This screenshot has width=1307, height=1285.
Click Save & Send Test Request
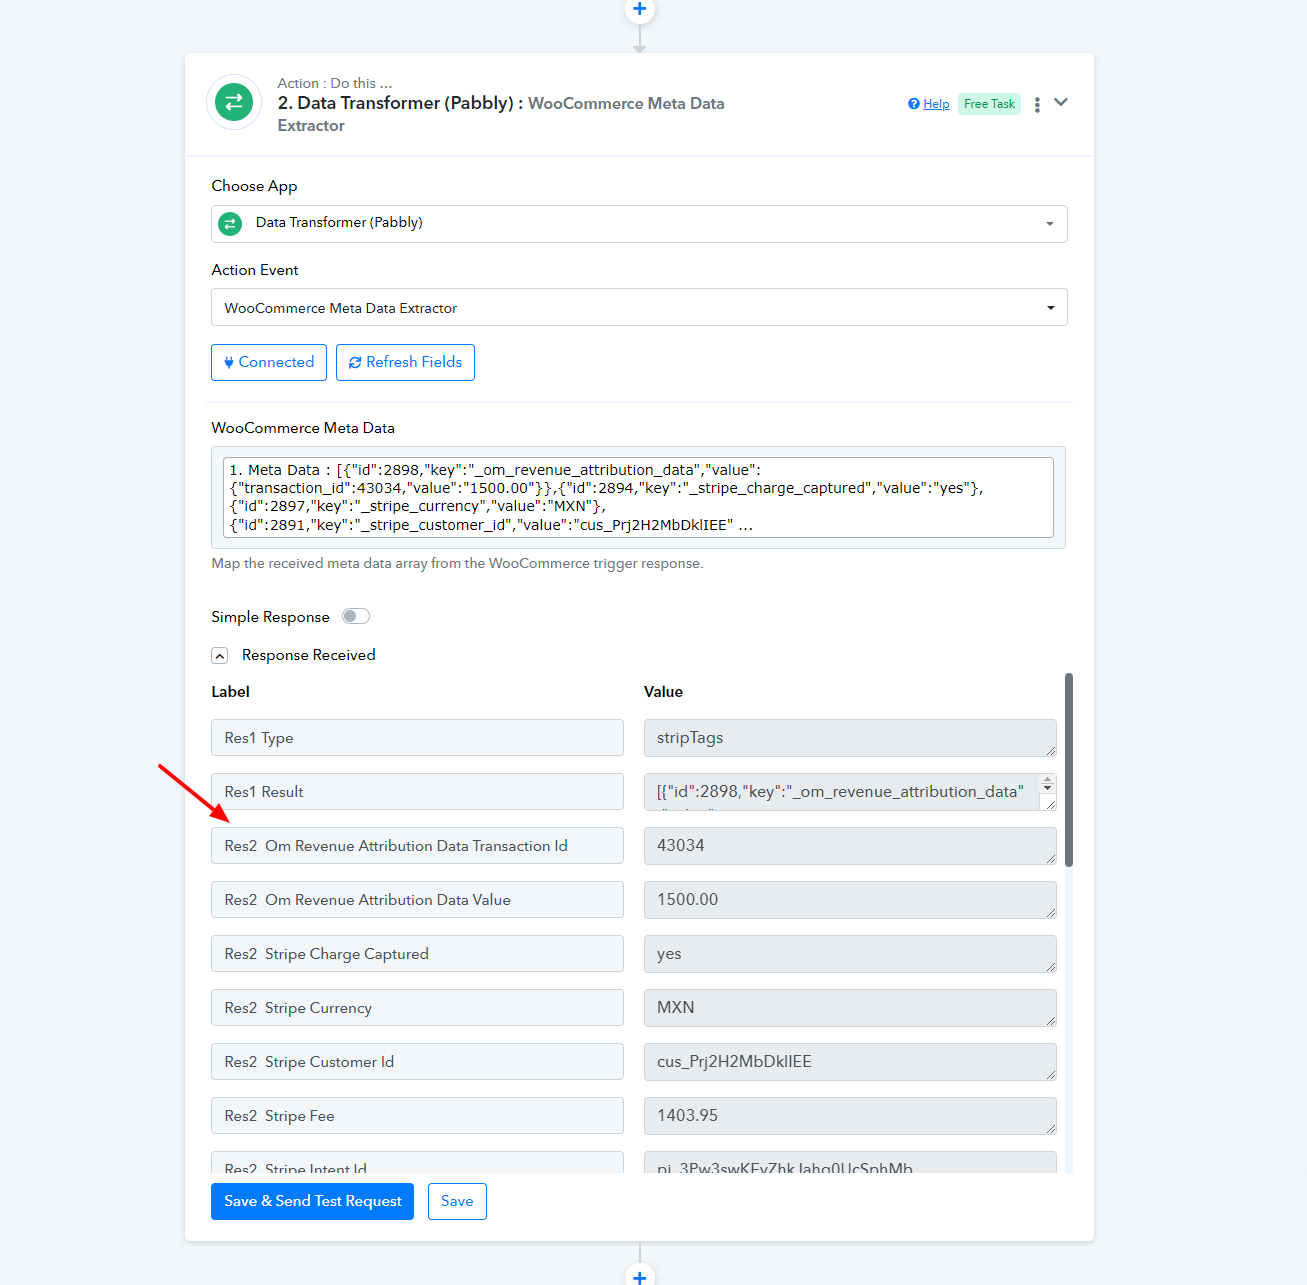pos(312,1201)
